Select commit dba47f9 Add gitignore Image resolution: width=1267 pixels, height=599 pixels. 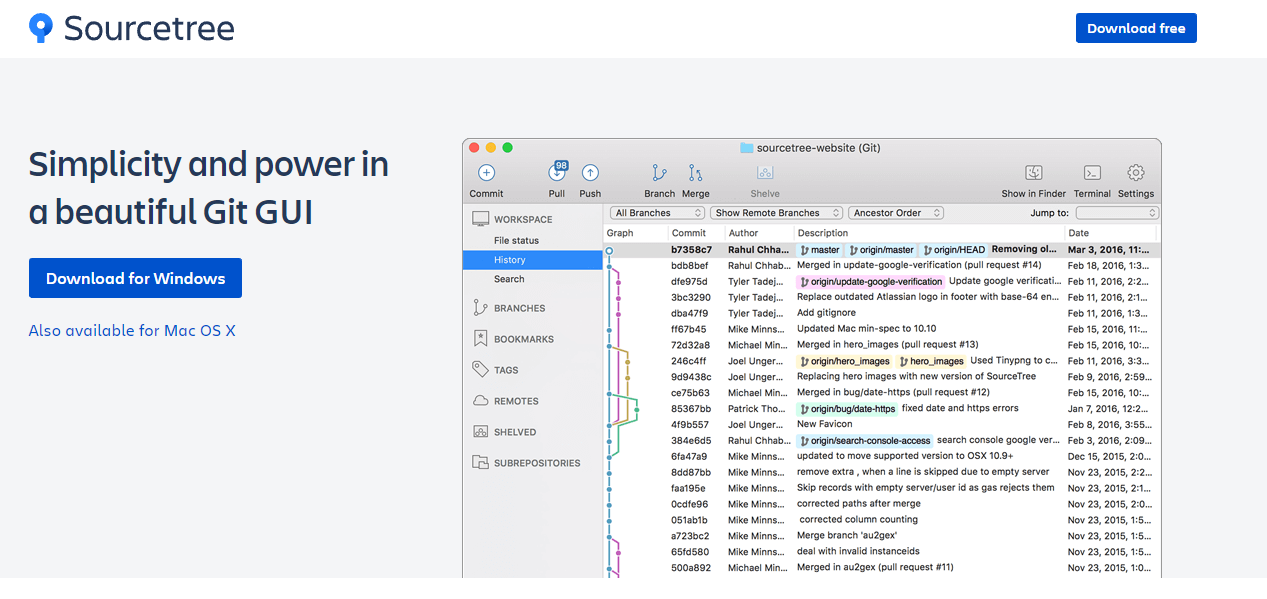(x=882, y=314)
